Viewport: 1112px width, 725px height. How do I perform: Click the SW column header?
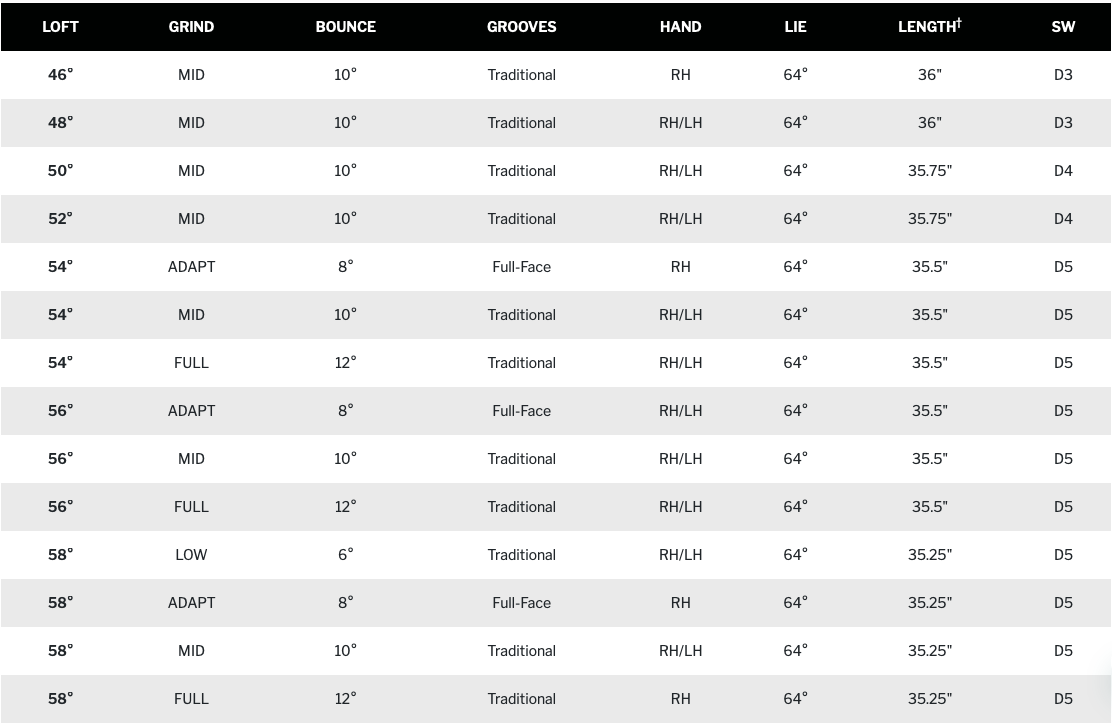click(x=1063, y=27)
